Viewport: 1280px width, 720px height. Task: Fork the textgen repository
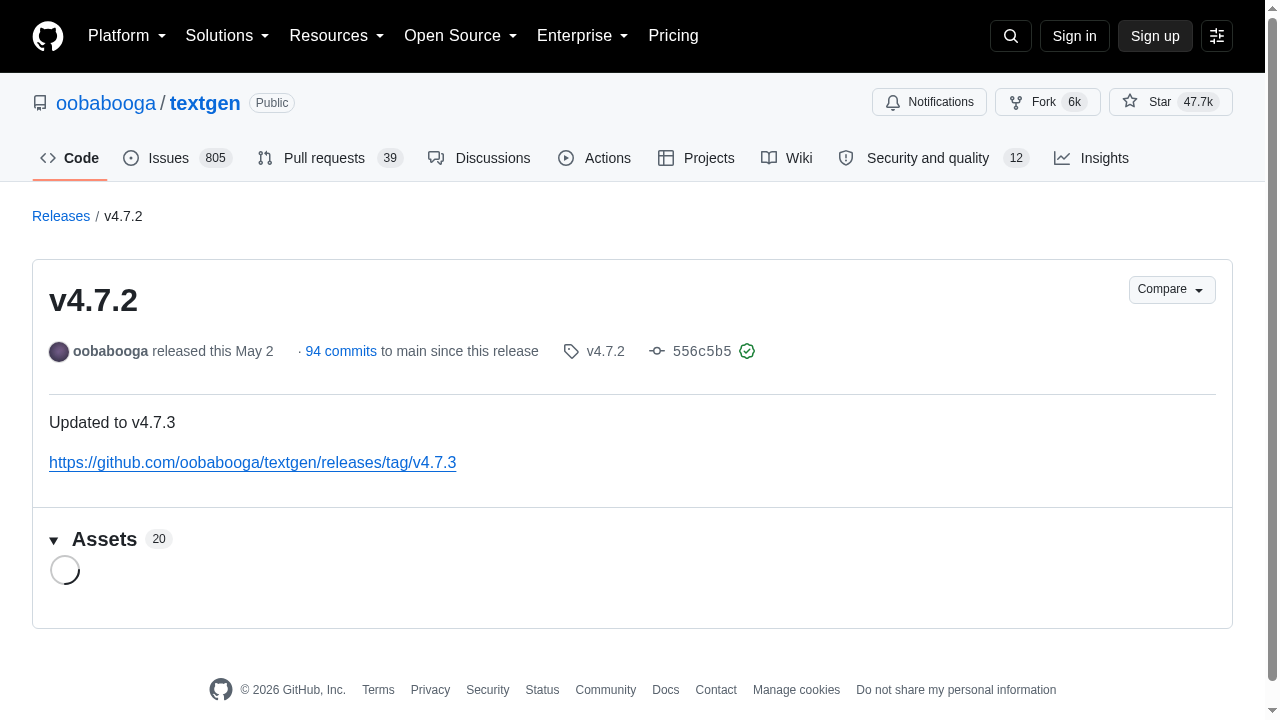(x=1047, y=102)
